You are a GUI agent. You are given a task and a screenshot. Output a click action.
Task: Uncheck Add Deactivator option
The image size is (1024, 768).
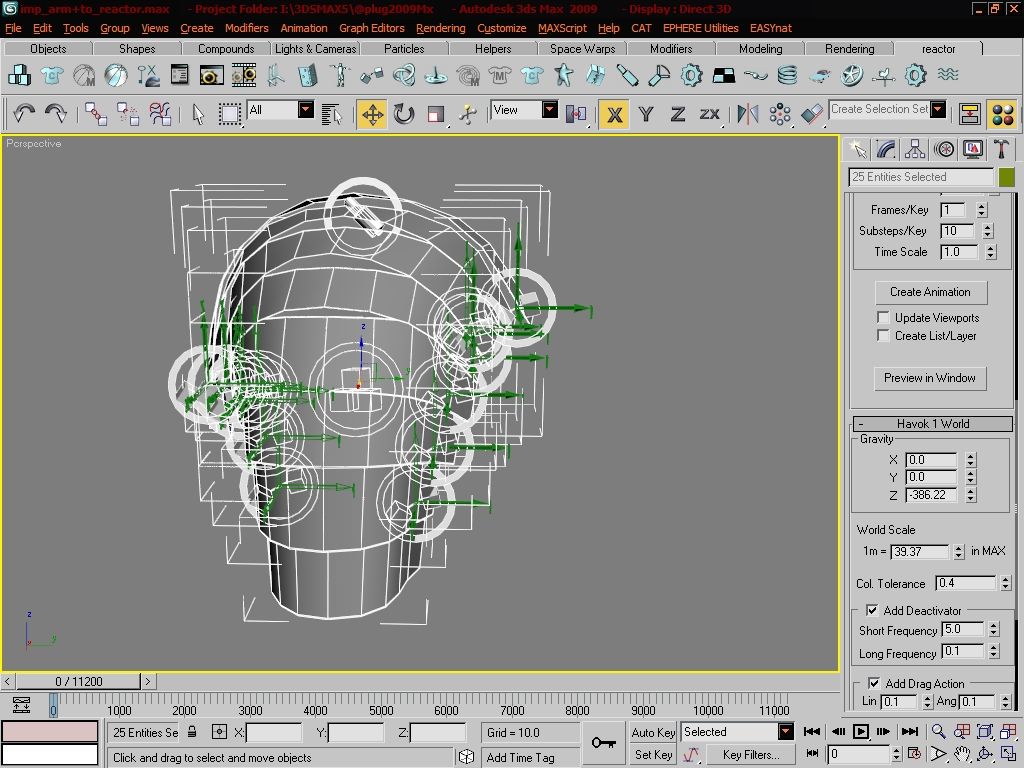(872, 611)
